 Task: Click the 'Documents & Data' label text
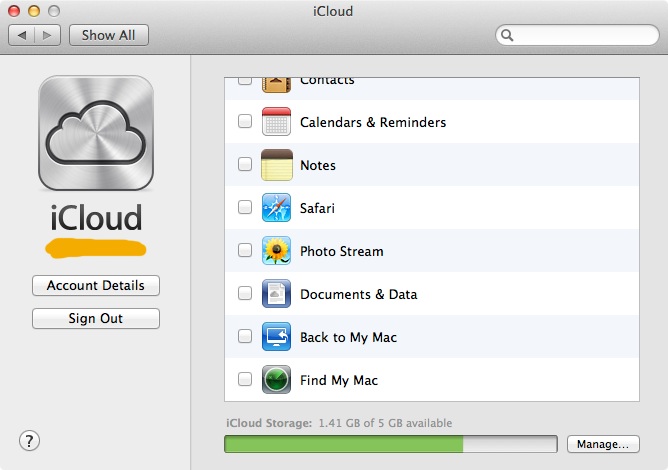coord(359,294)
